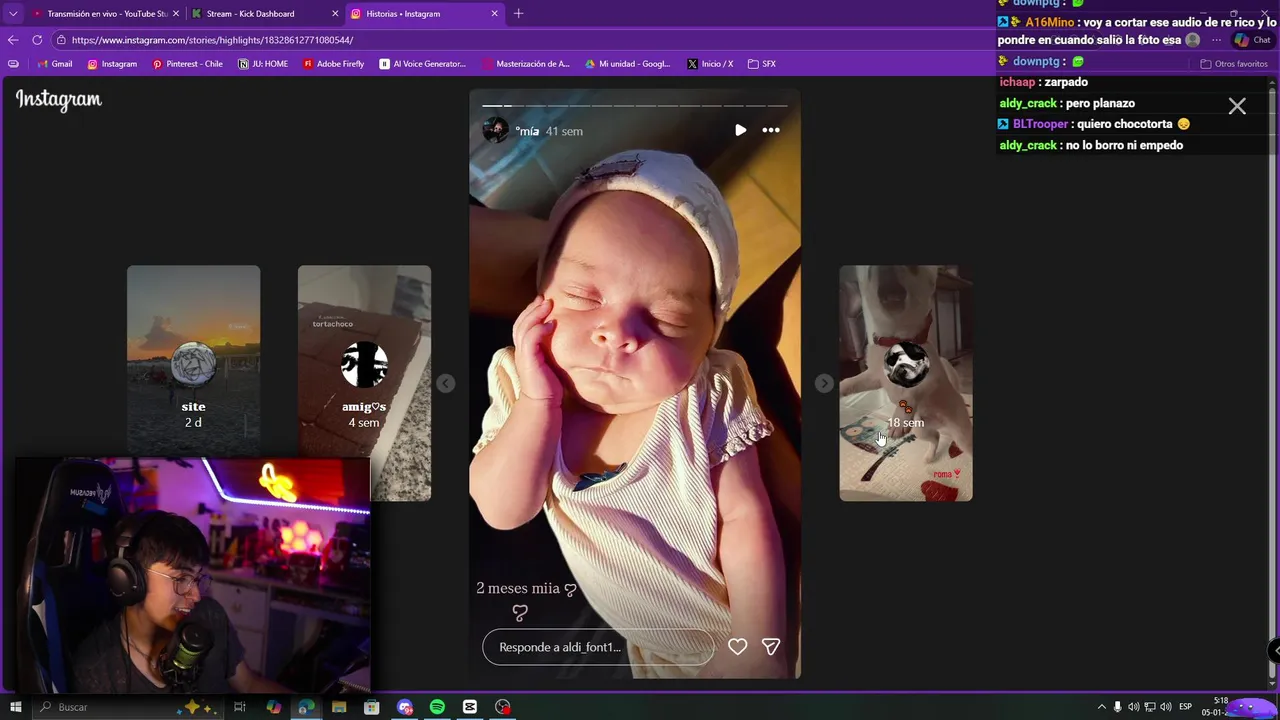Open the 'Mi unidad - Googl...' bookmark
The image size is (1280, 720).
point(627,64)
